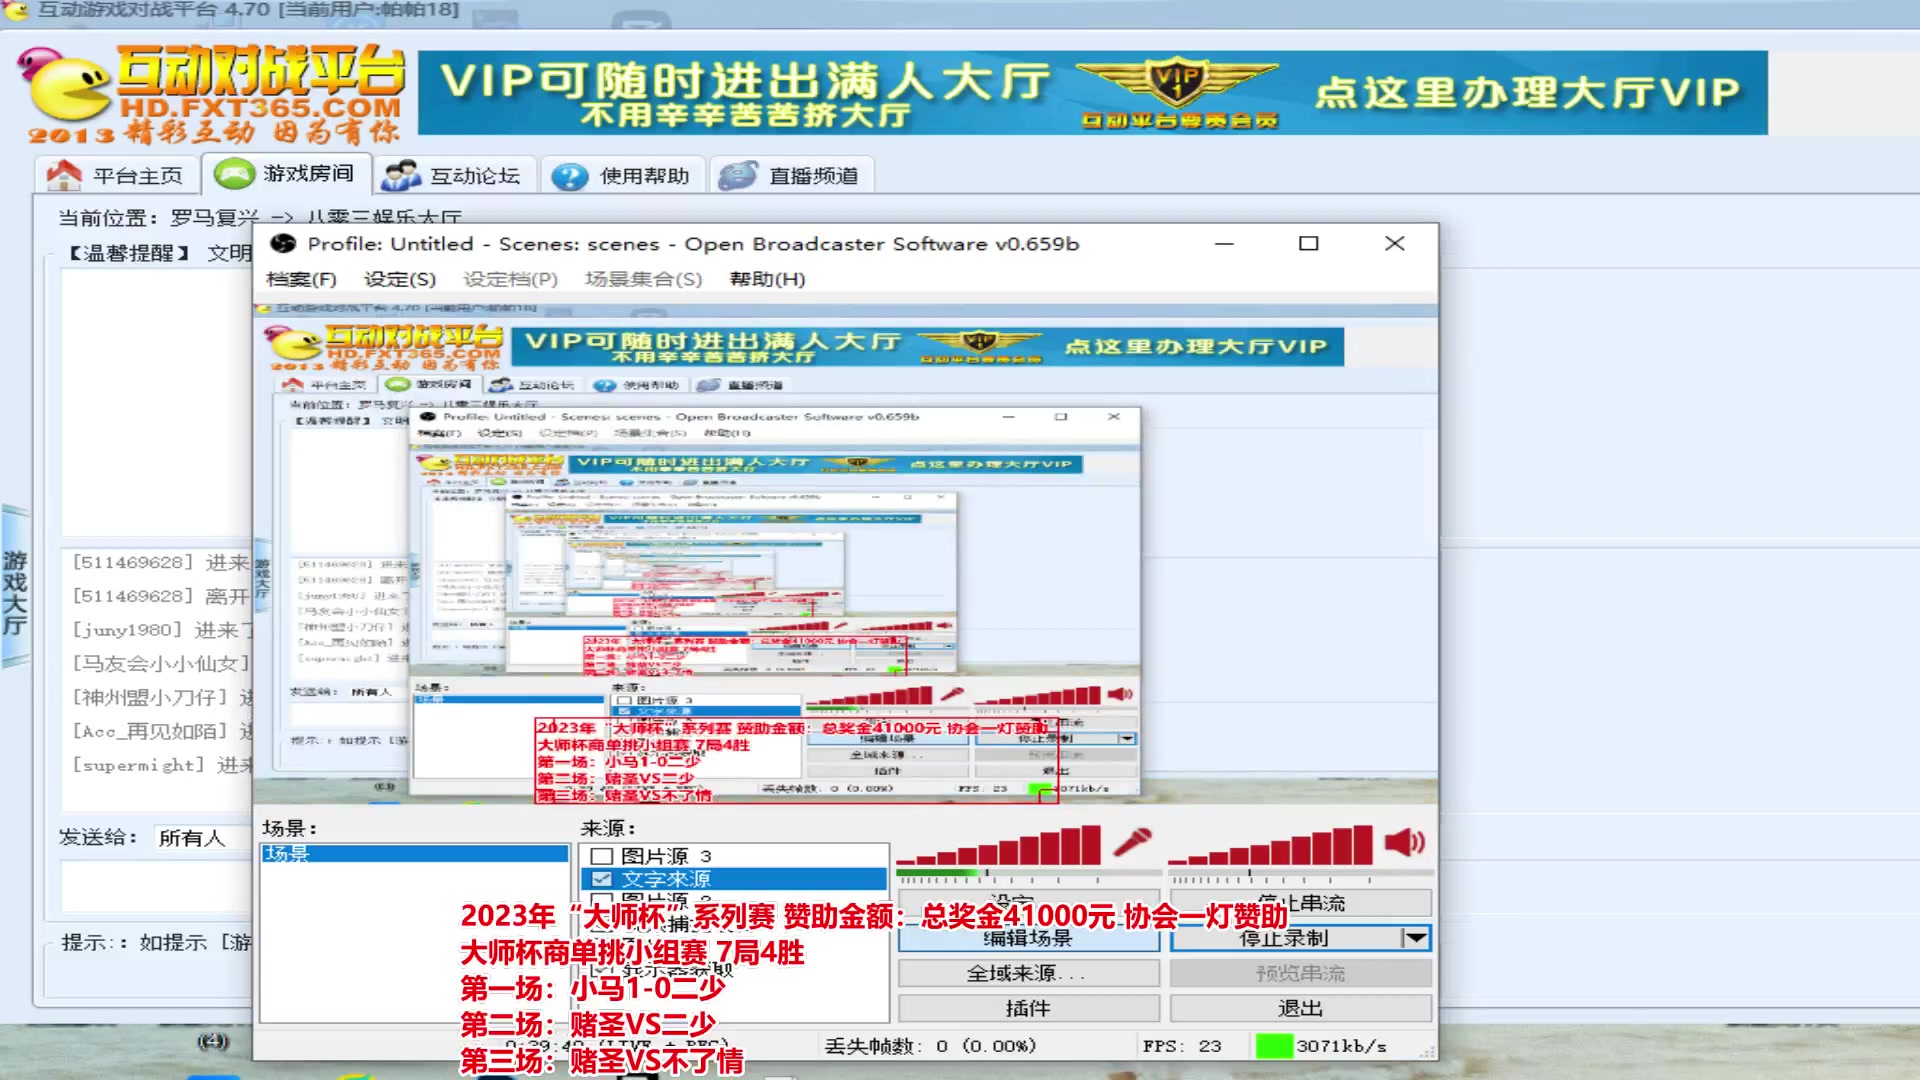Click chat line [juny1980] 进来
1920x1080 pixels.
point(162,630)
